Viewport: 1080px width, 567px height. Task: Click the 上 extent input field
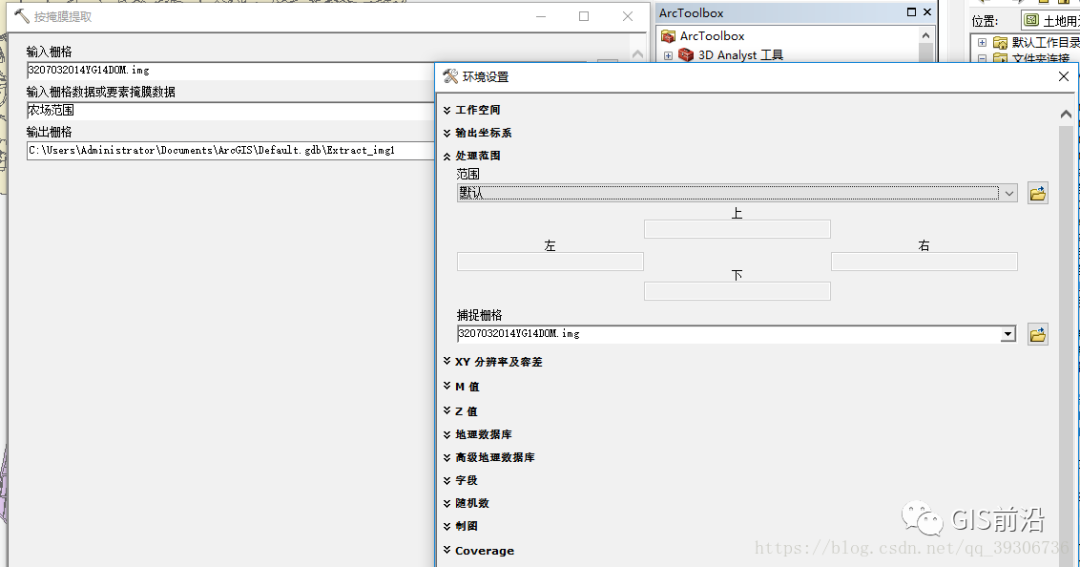click(737, 229)
